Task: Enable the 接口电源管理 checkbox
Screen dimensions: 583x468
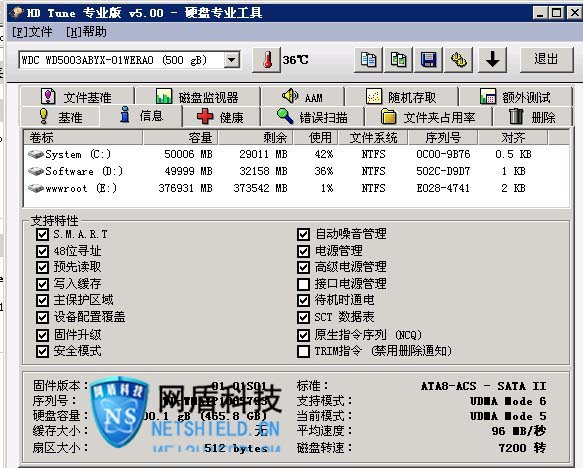Action: tap(303, 284)
